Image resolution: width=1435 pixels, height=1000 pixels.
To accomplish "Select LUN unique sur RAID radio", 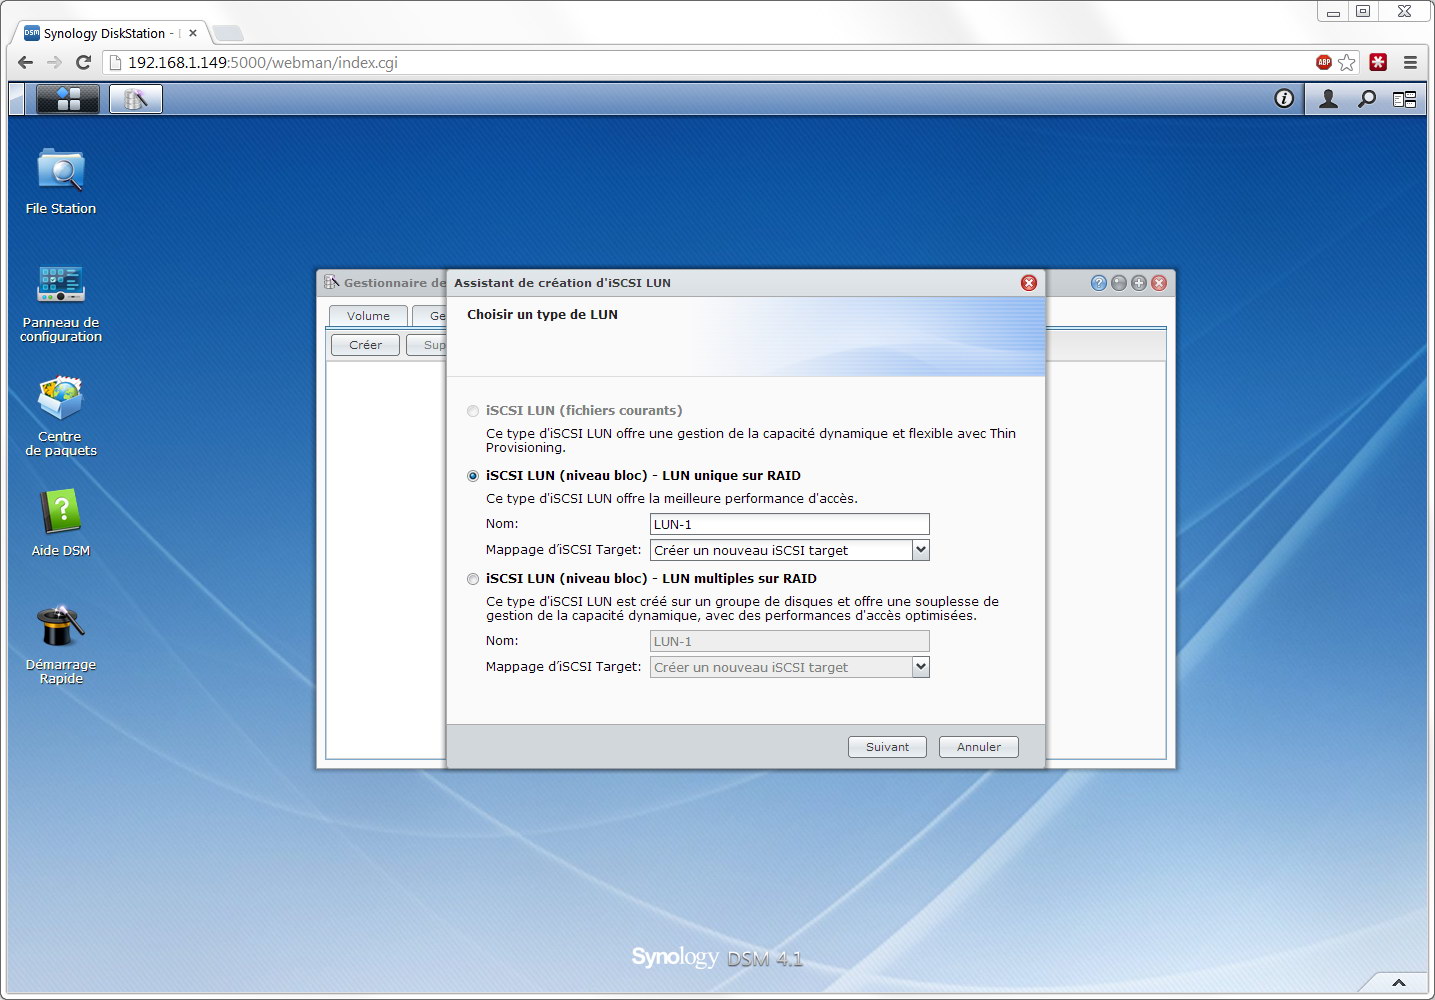I will 473,476.
